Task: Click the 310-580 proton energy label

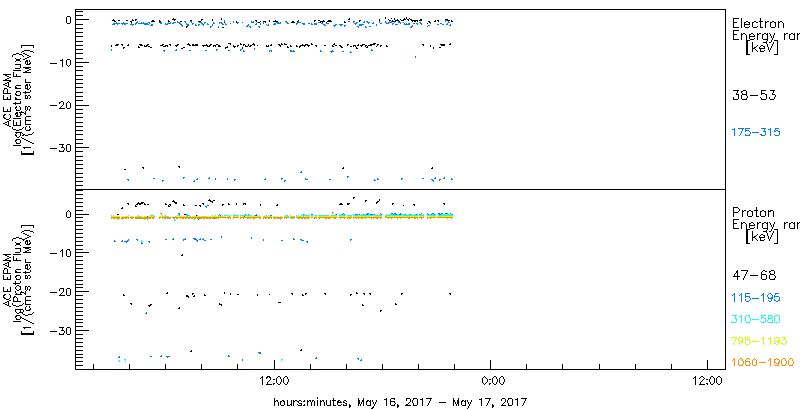Action: point(756,320)
